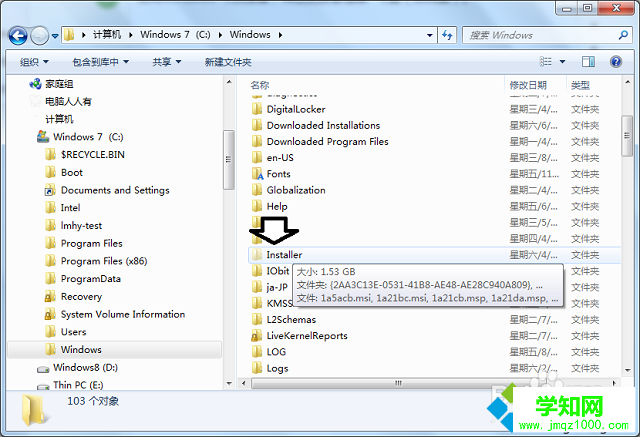This screenshot has height=437, width=640.
Task: Click navigation pane vertical scrollbar thumb
Action: click(229, 160)
